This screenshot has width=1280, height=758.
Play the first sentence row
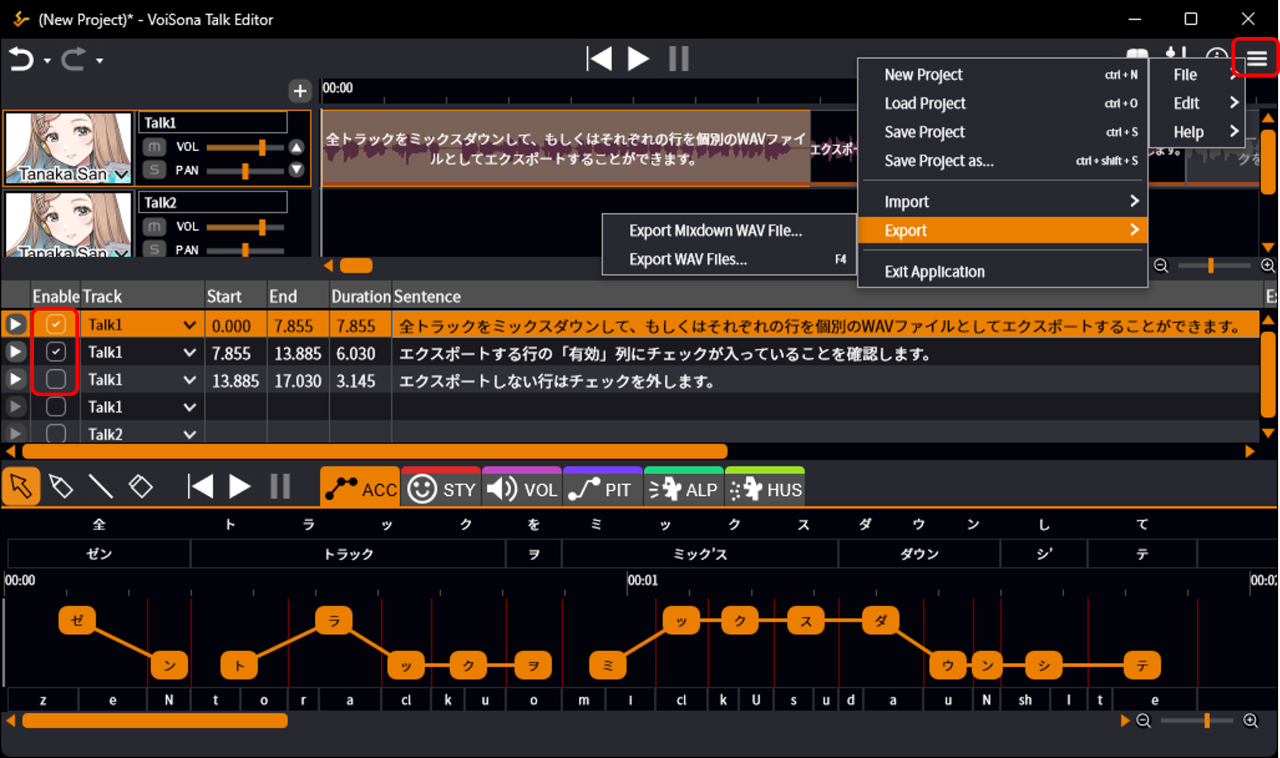15,325
